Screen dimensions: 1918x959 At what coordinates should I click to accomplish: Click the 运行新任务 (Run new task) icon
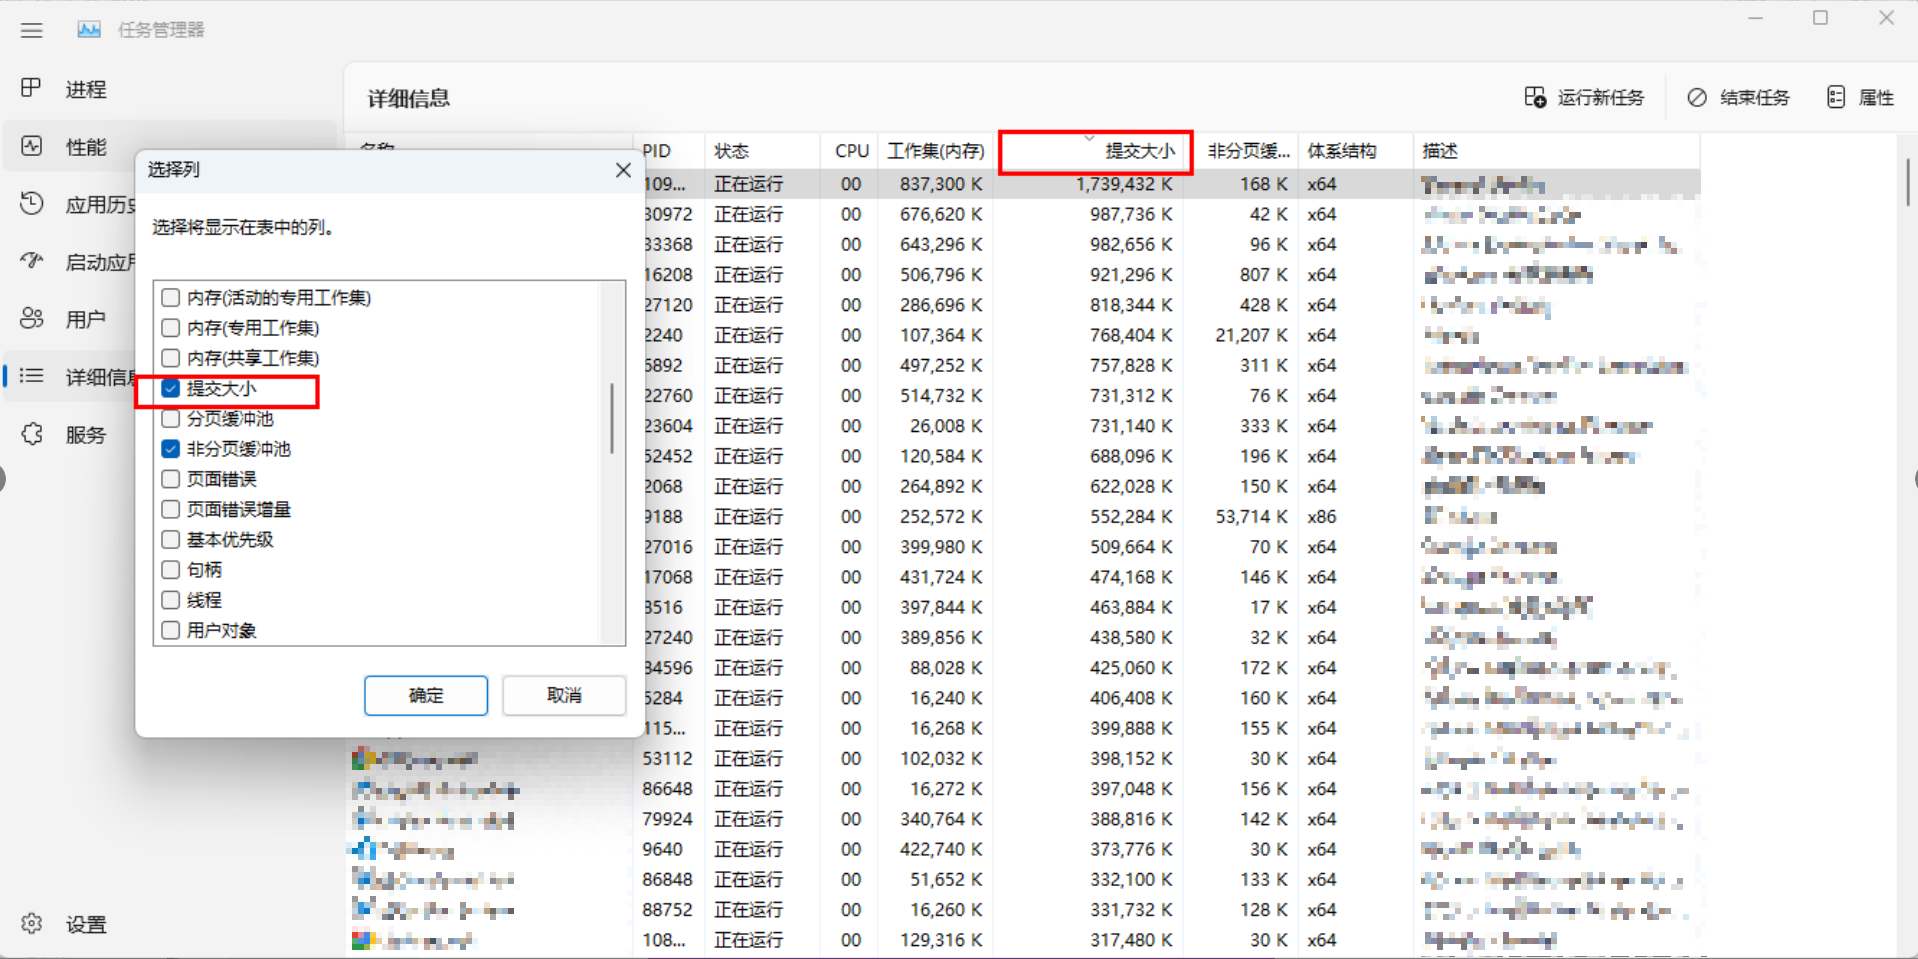coord(1535,97)
